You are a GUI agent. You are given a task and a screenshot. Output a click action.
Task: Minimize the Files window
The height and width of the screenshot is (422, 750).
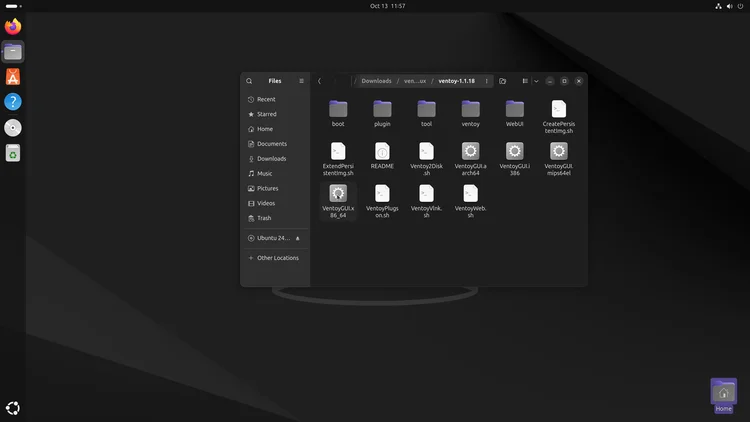550,81
